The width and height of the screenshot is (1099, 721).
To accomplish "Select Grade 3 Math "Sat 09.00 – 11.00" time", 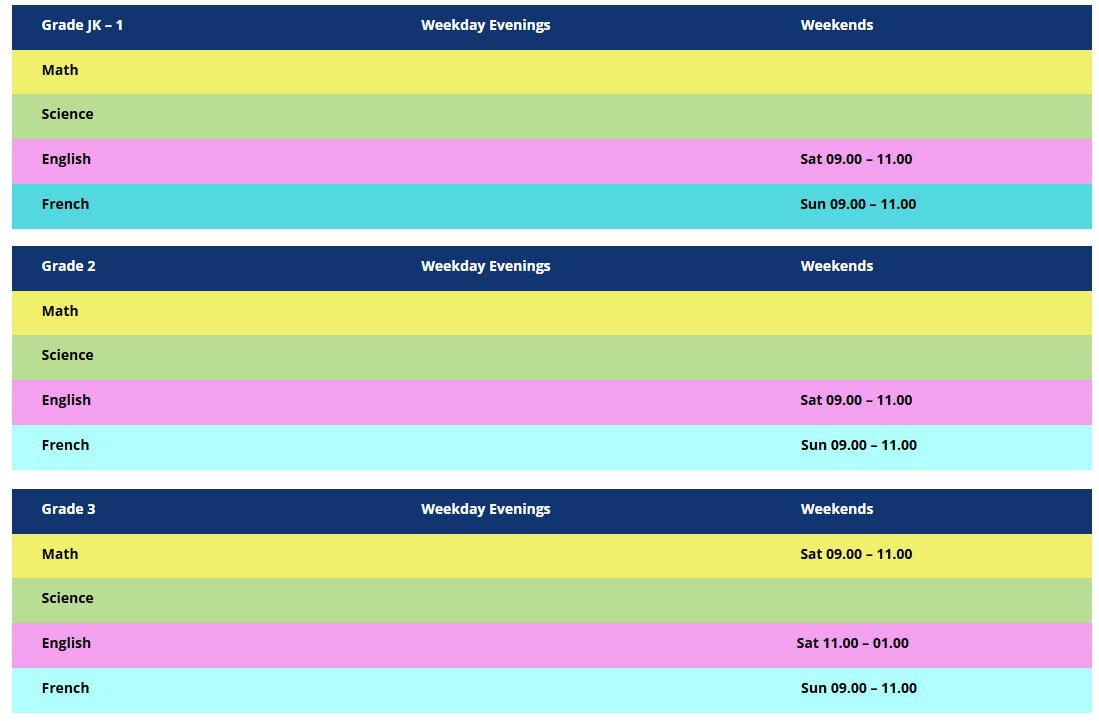I will pos(856,554).
